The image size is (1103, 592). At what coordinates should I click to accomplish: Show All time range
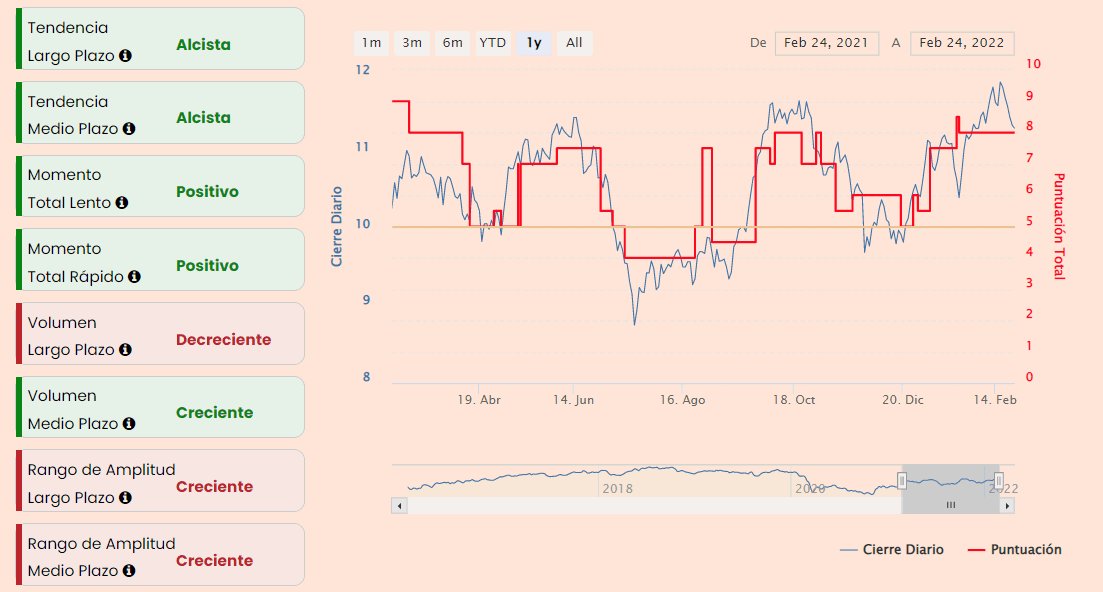pos(574,43)
